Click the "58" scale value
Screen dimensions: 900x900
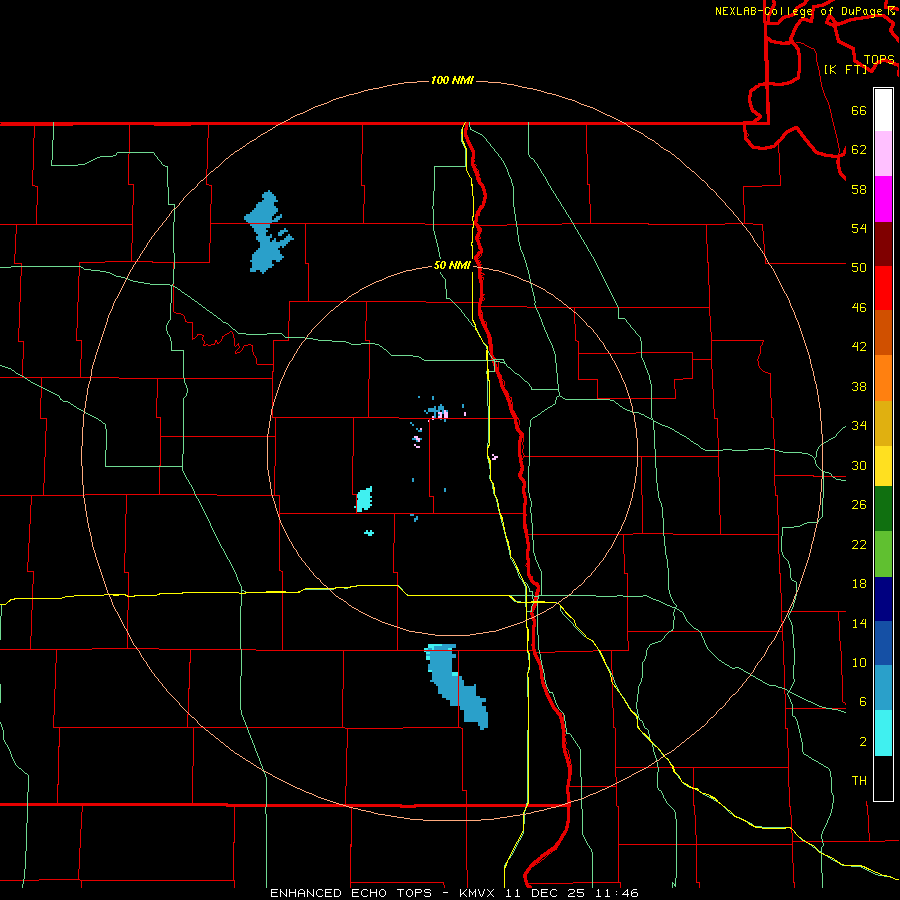[859, 189]
